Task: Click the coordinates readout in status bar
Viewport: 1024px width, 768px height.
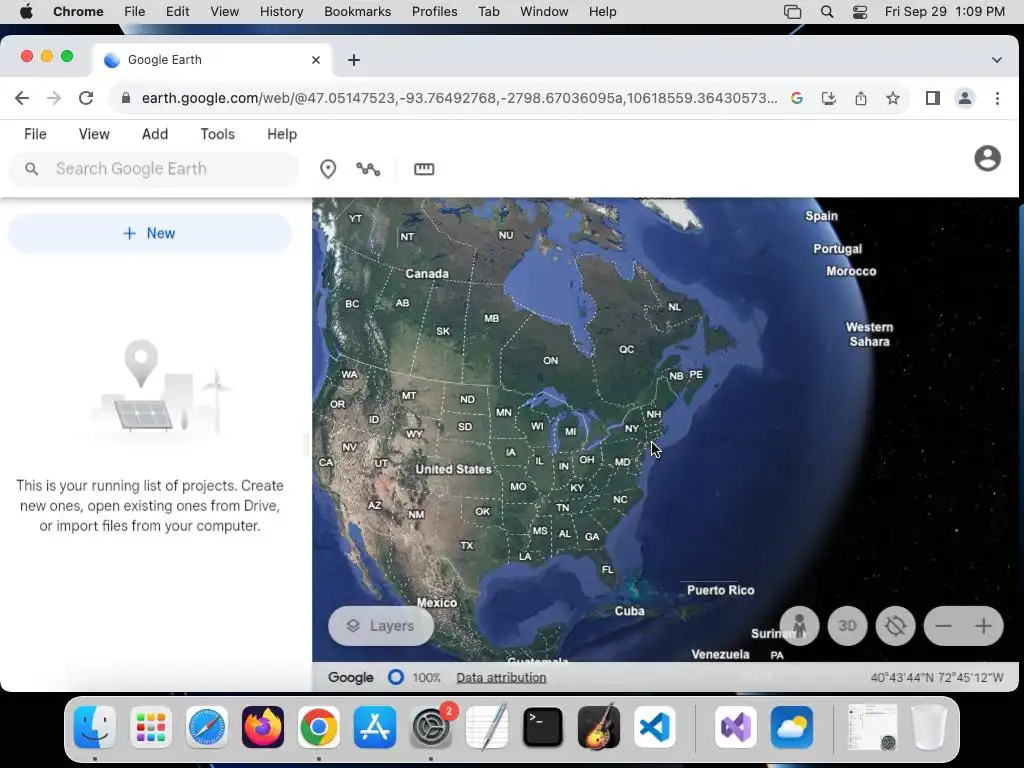Action: [x=936, y=678]
